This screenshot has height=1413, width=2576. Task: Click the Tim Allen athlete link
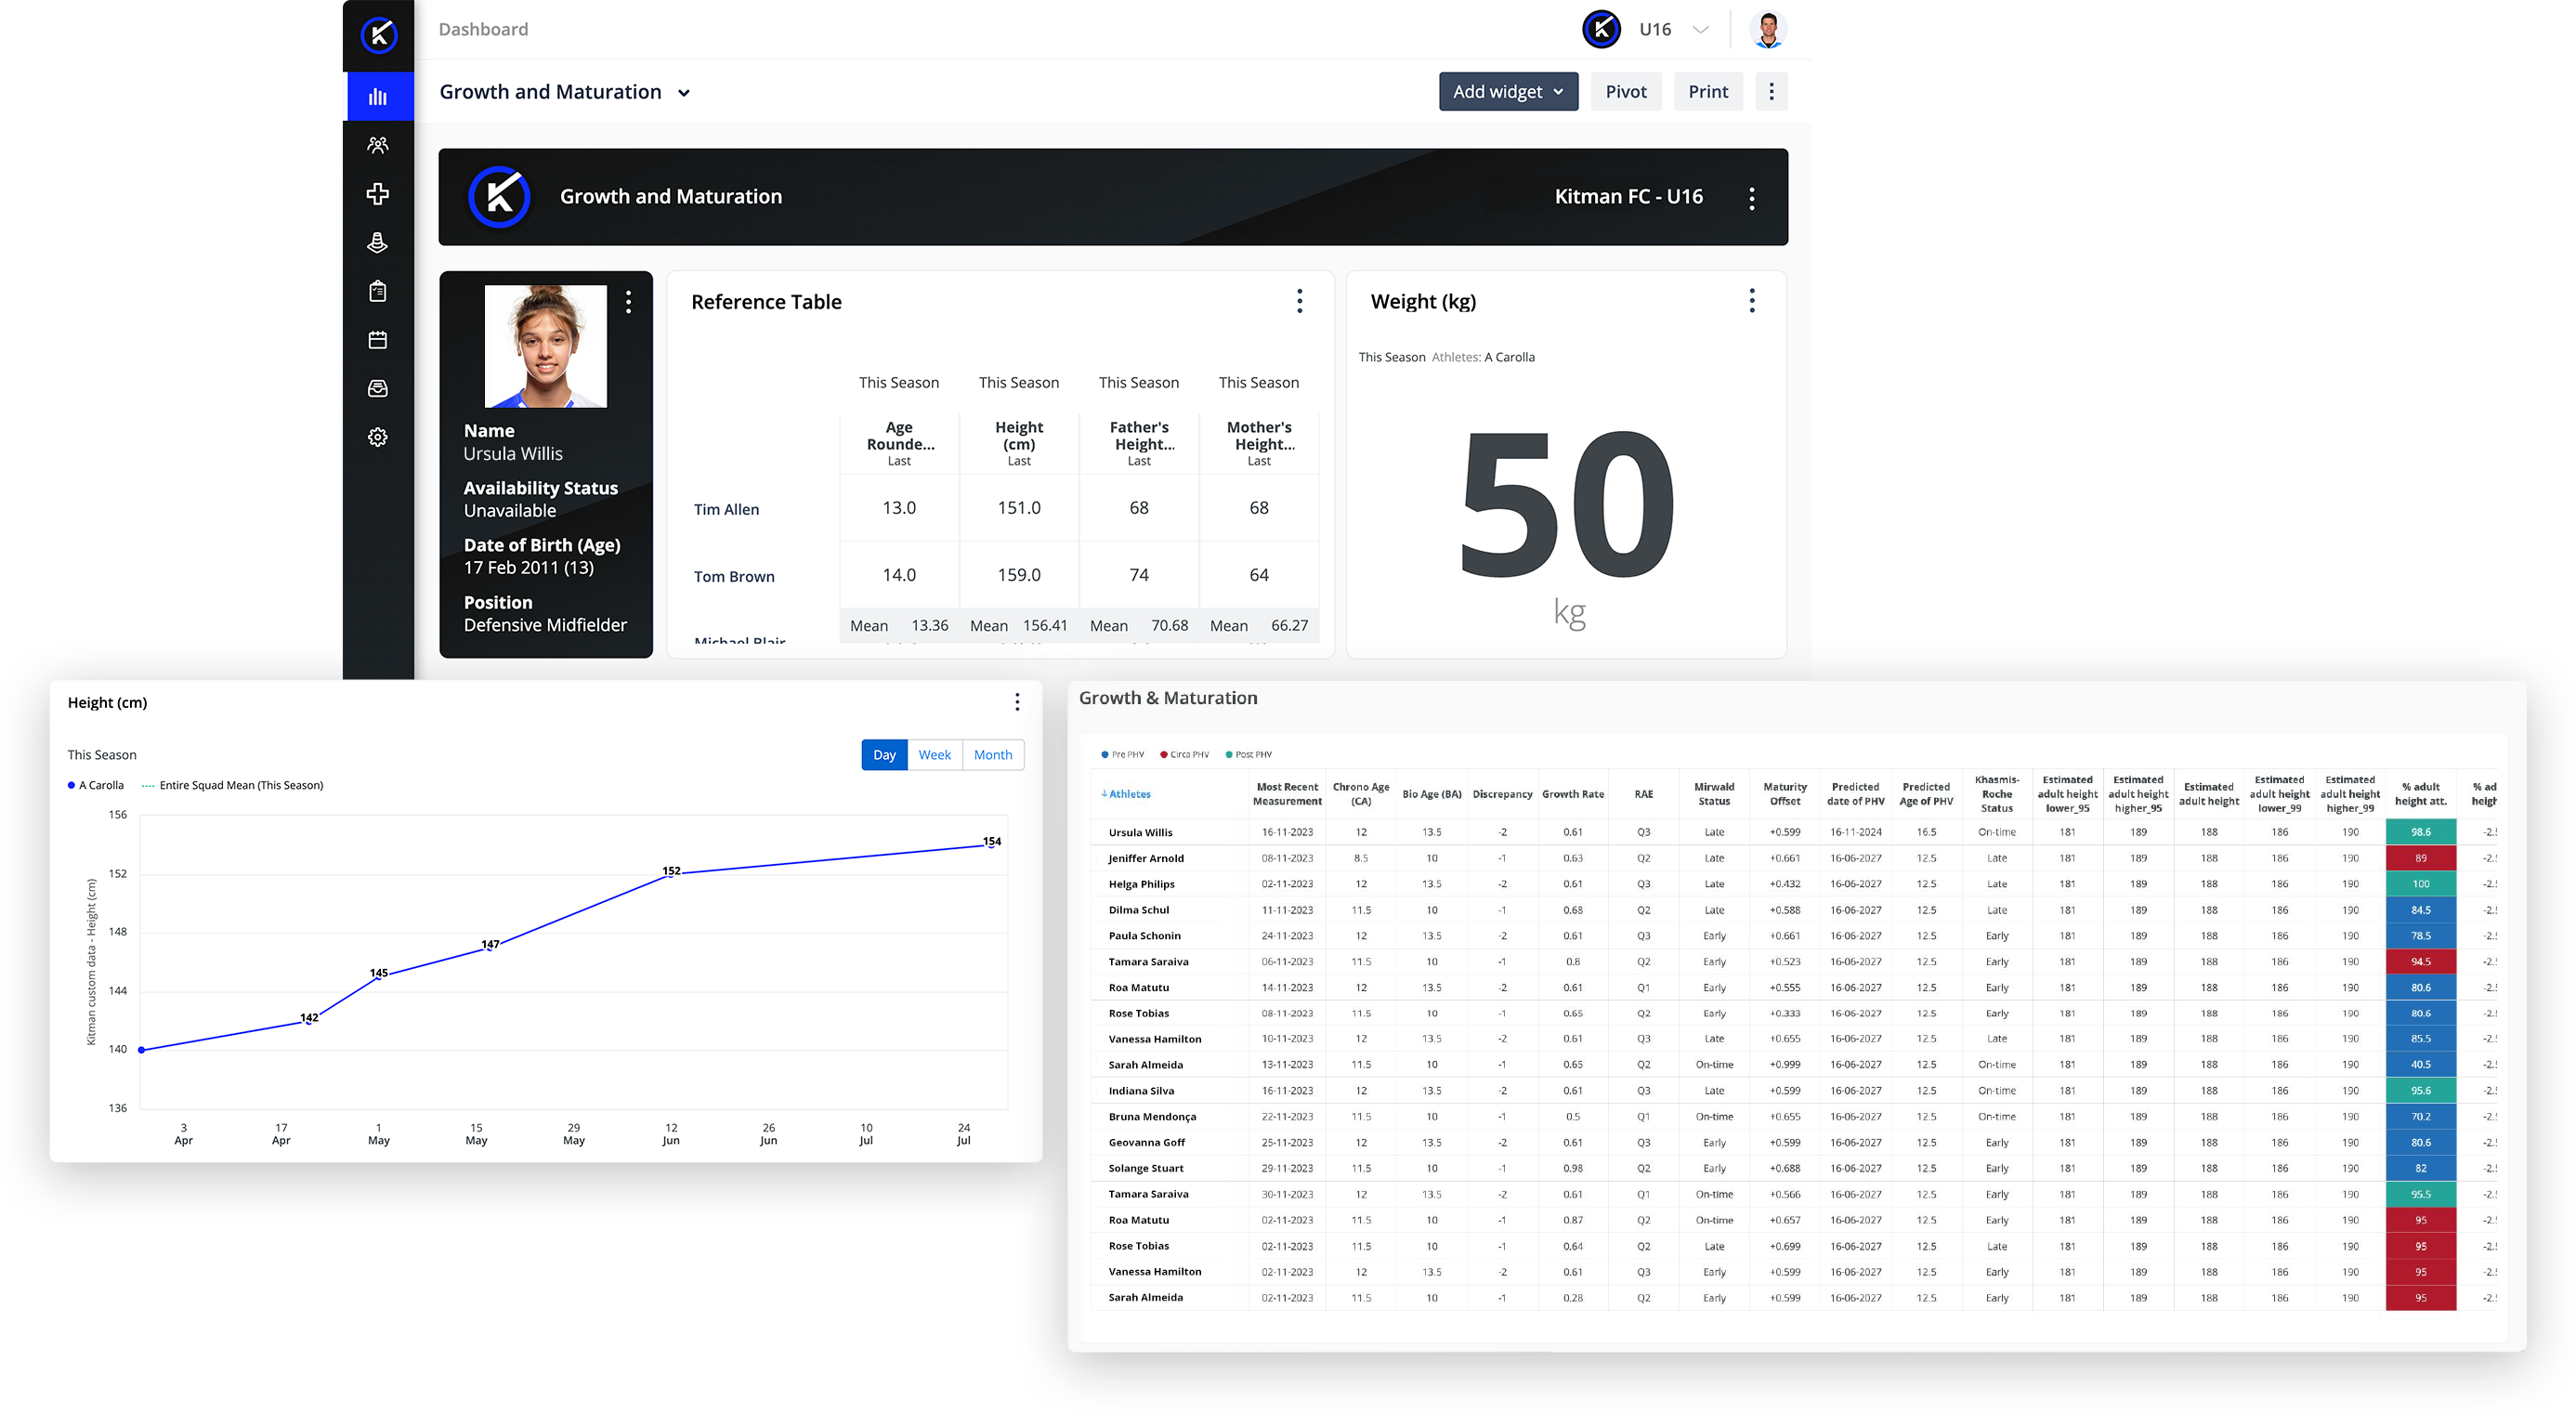click(726, 509)
